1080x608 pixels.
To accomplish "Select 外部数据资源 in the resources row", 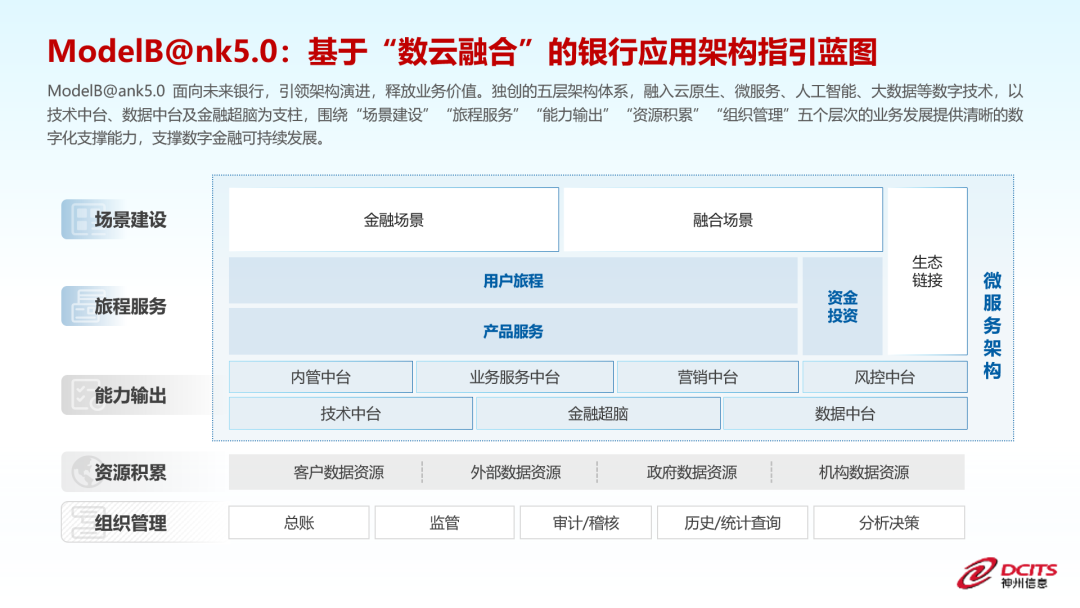I will coord(515,472).
